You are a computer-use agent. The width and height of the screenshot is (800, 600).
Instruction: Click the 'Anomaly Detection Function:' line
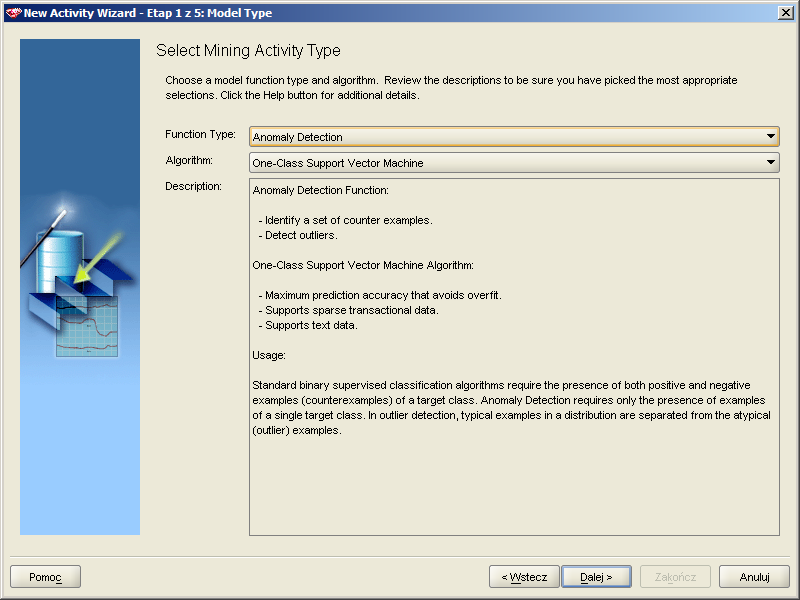pos(320,190)
